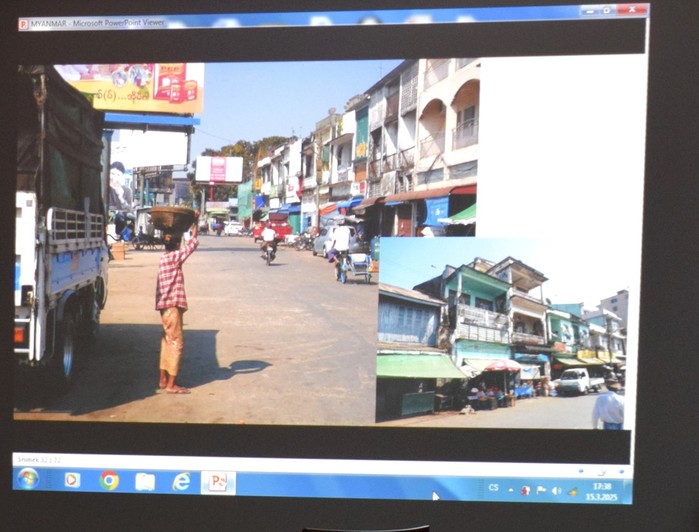Click the large street photo on the slide
This screenshot has height=532, width=699.
(x=196, y=241)
